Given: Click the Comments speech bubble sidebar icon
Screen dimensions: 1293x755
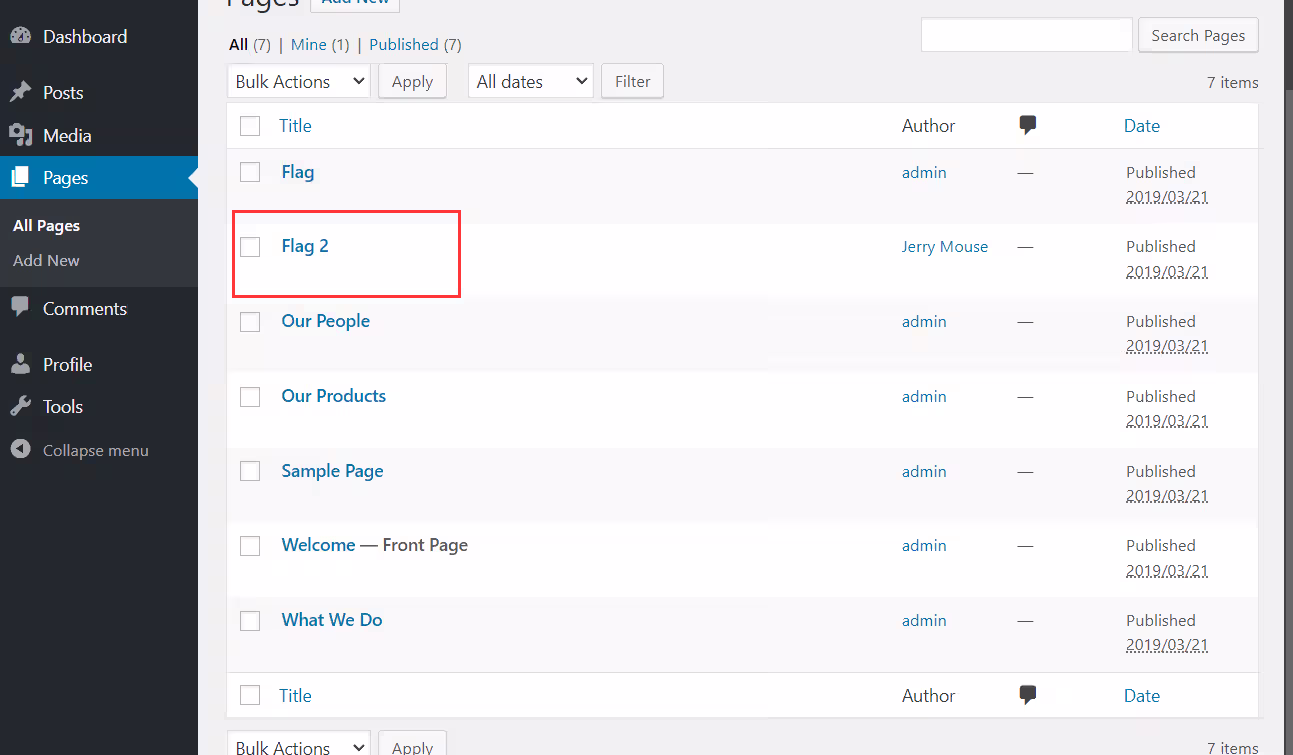Looking at the screenshot, I should [20, 308].
